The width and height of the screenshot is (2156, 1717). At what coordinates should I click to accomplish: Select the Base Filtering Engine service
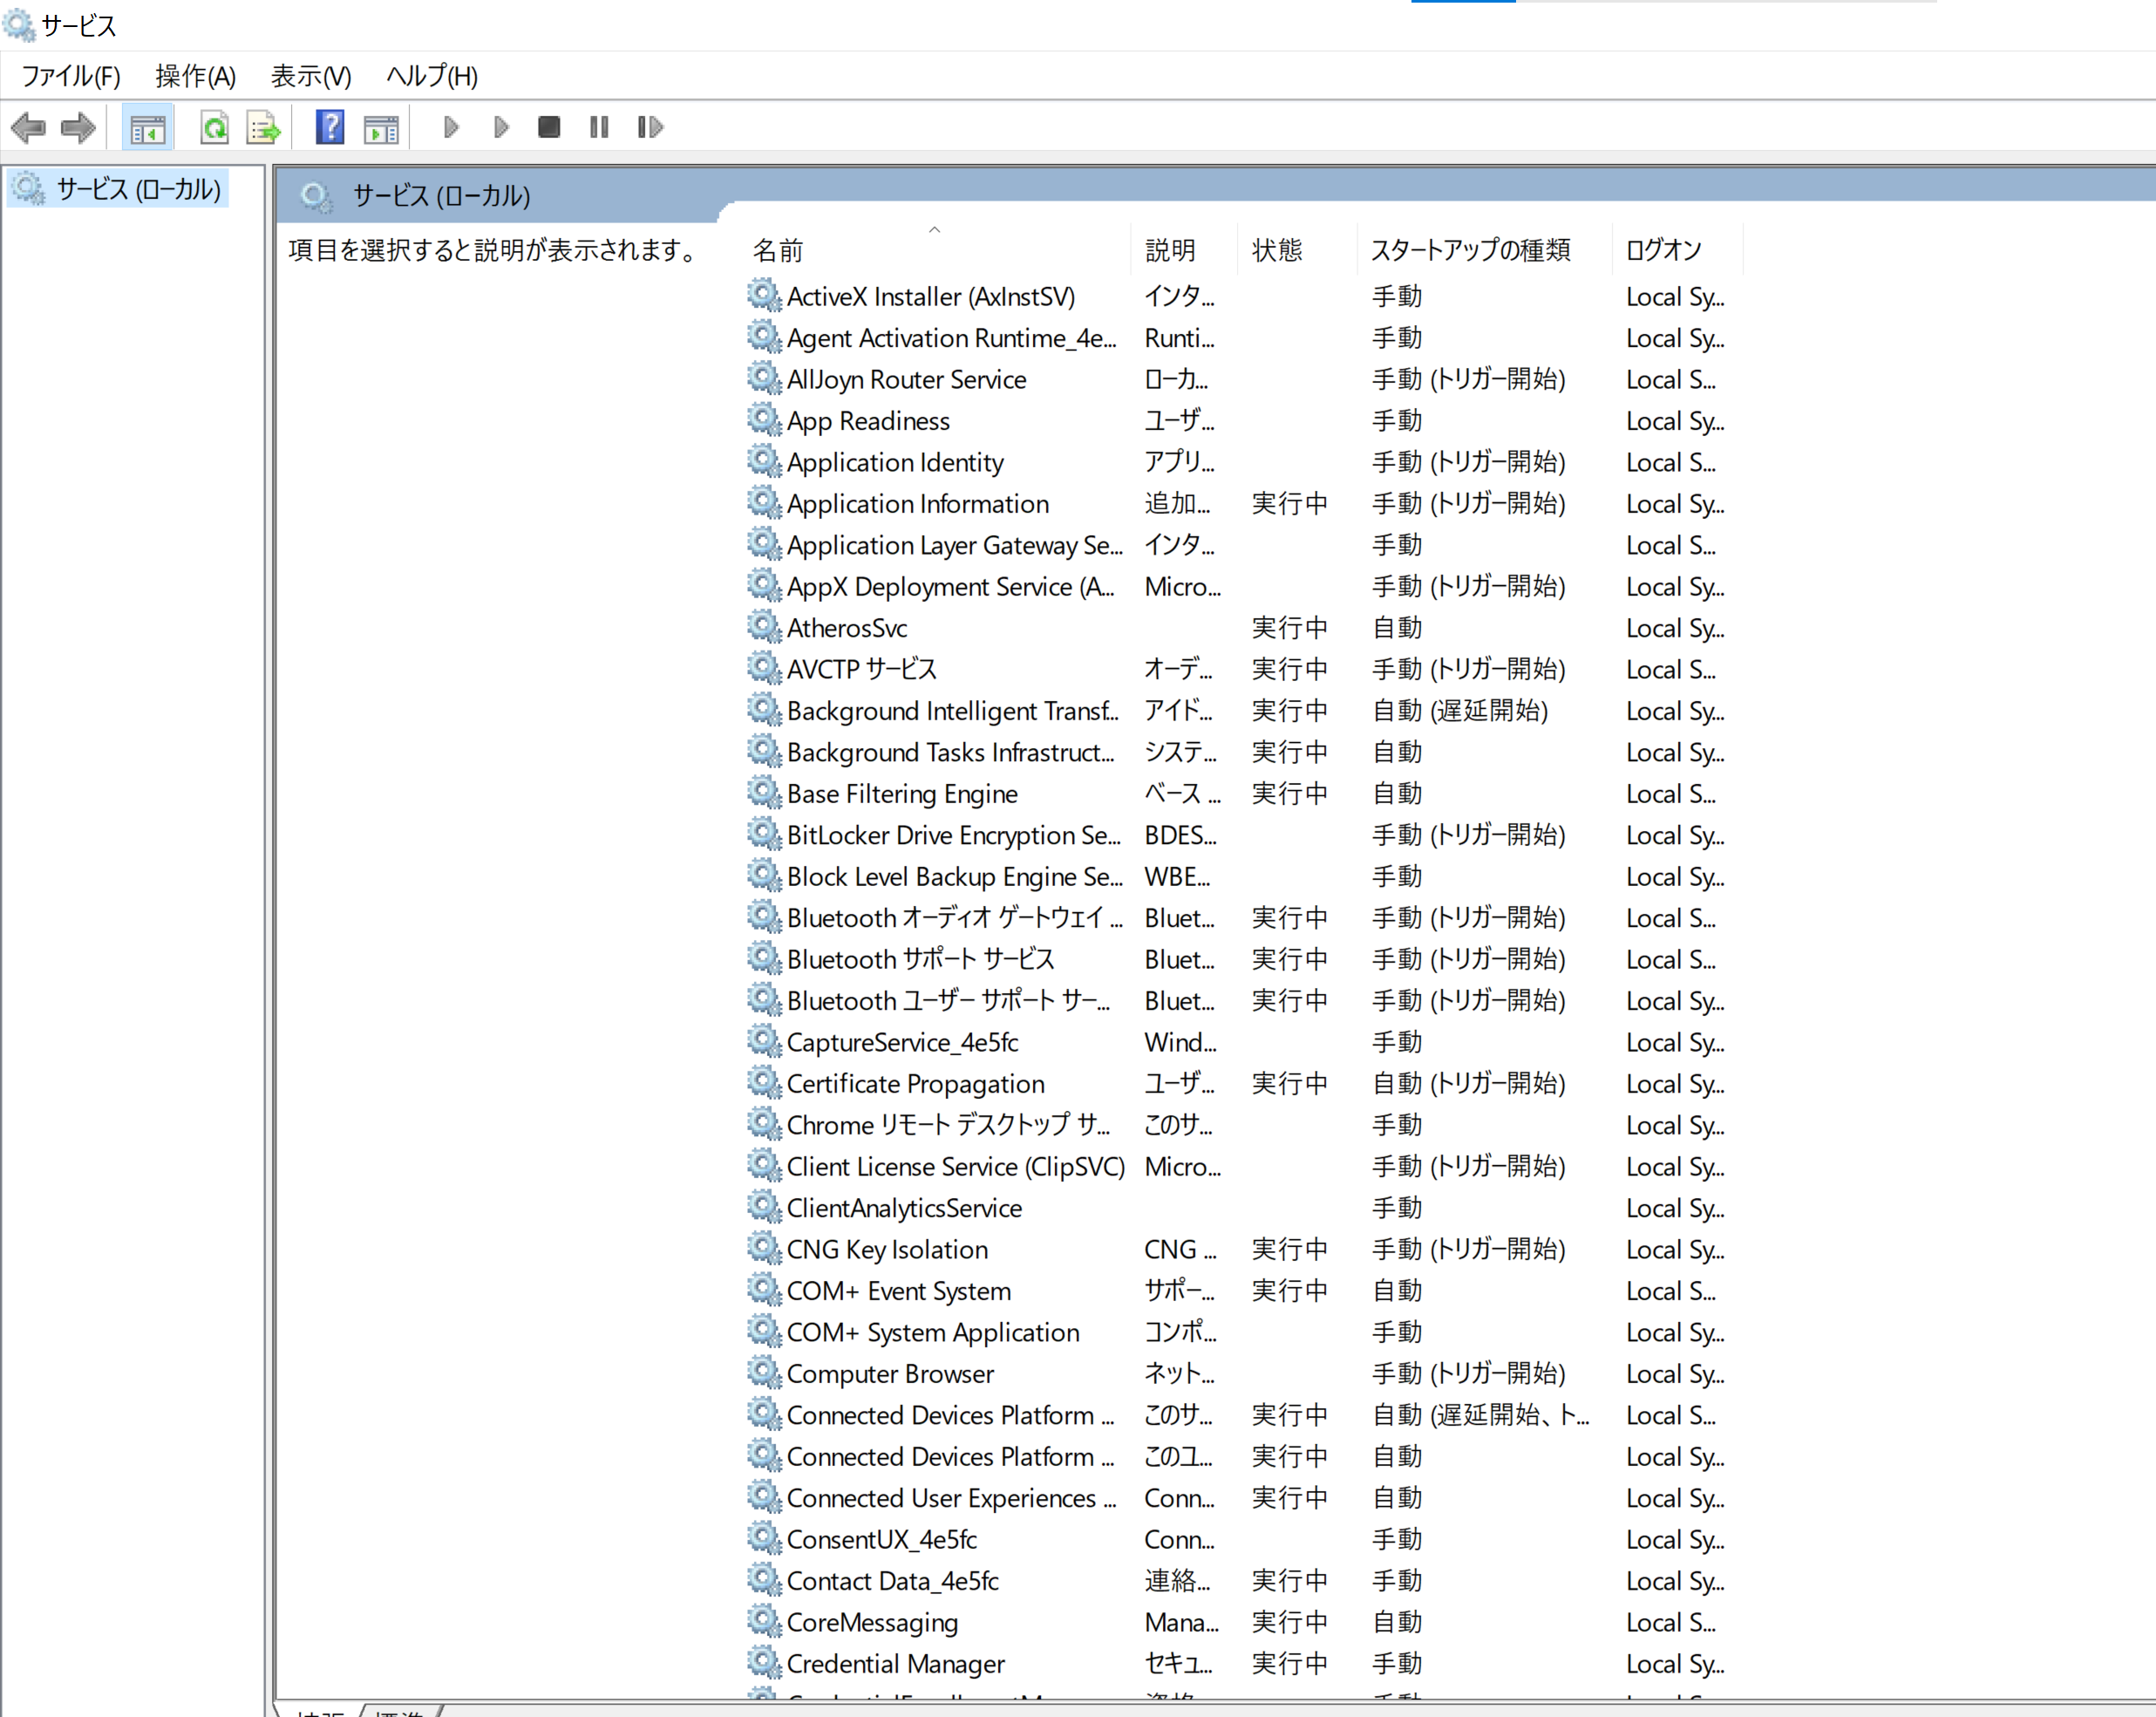(x=901, y=794)
